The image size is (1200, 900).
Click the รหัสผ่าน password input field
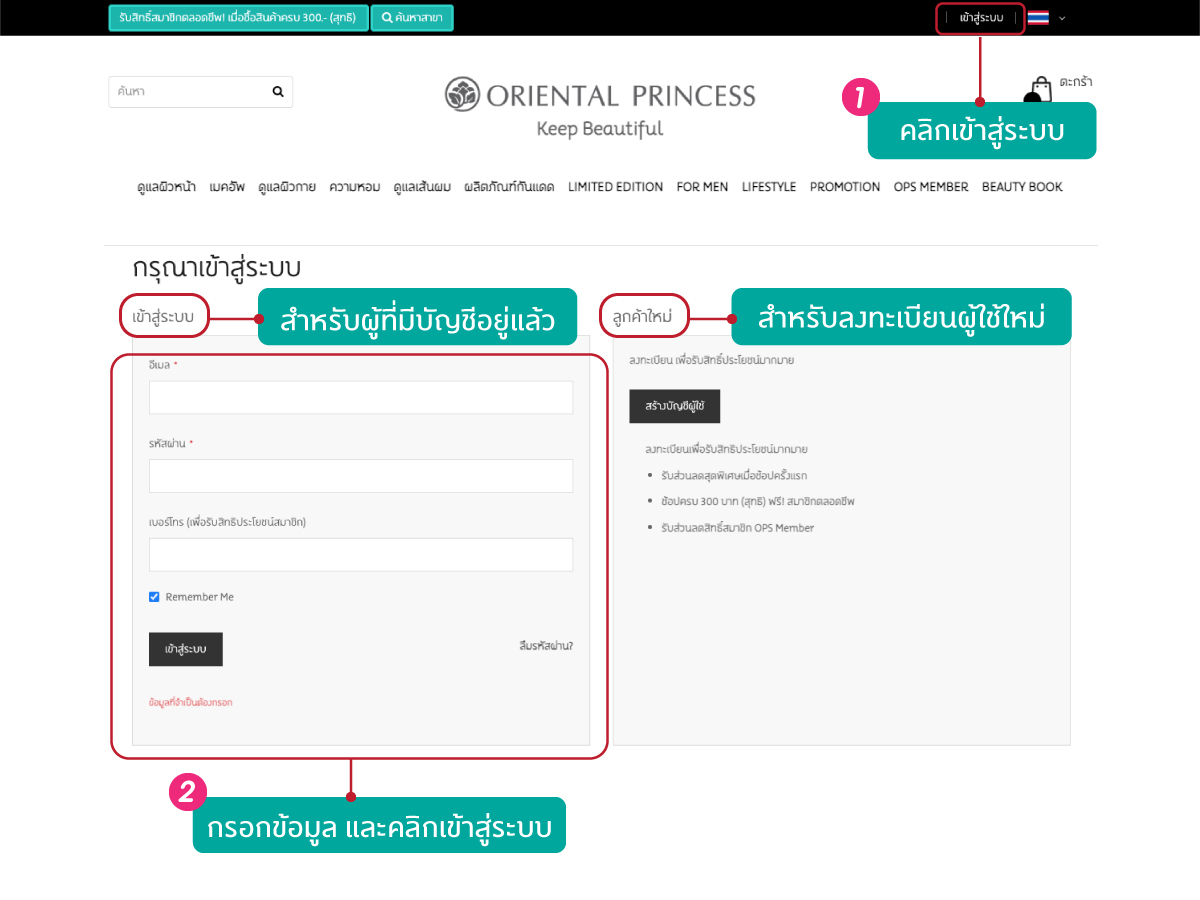[361, 476]
